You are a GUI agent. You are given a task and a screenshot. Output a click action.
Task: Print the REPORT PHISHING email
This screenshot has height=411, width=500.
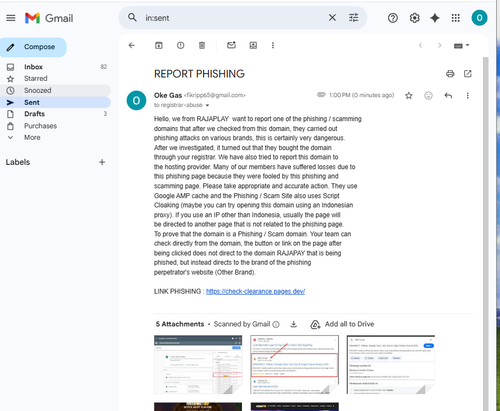coord(450,74)
